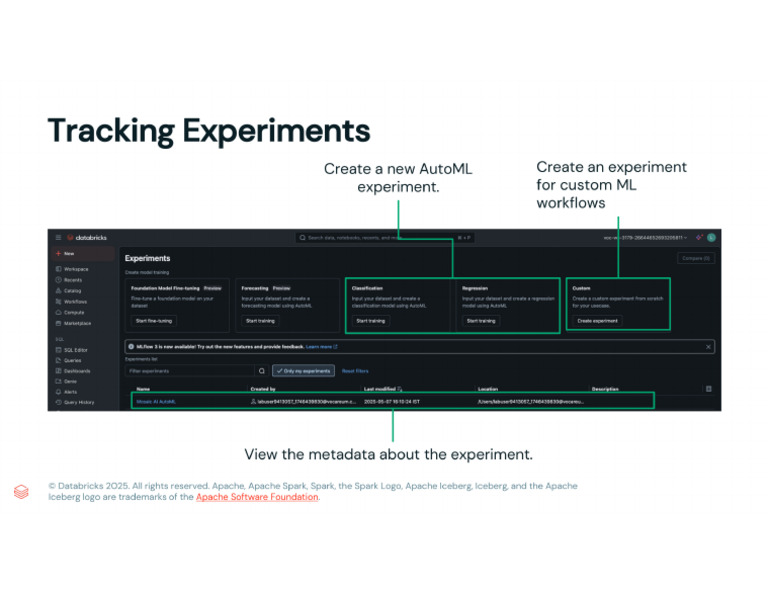Click the Query History icon
This screenshot has height=594, width=768.
click(x=59, y=402)
